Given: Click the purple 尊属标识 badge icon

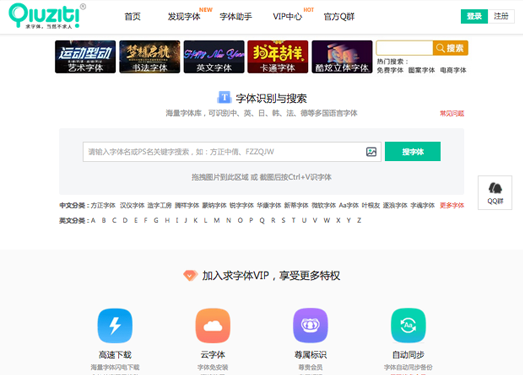Looking at the screenshot, I should click(x=311, y=326).
